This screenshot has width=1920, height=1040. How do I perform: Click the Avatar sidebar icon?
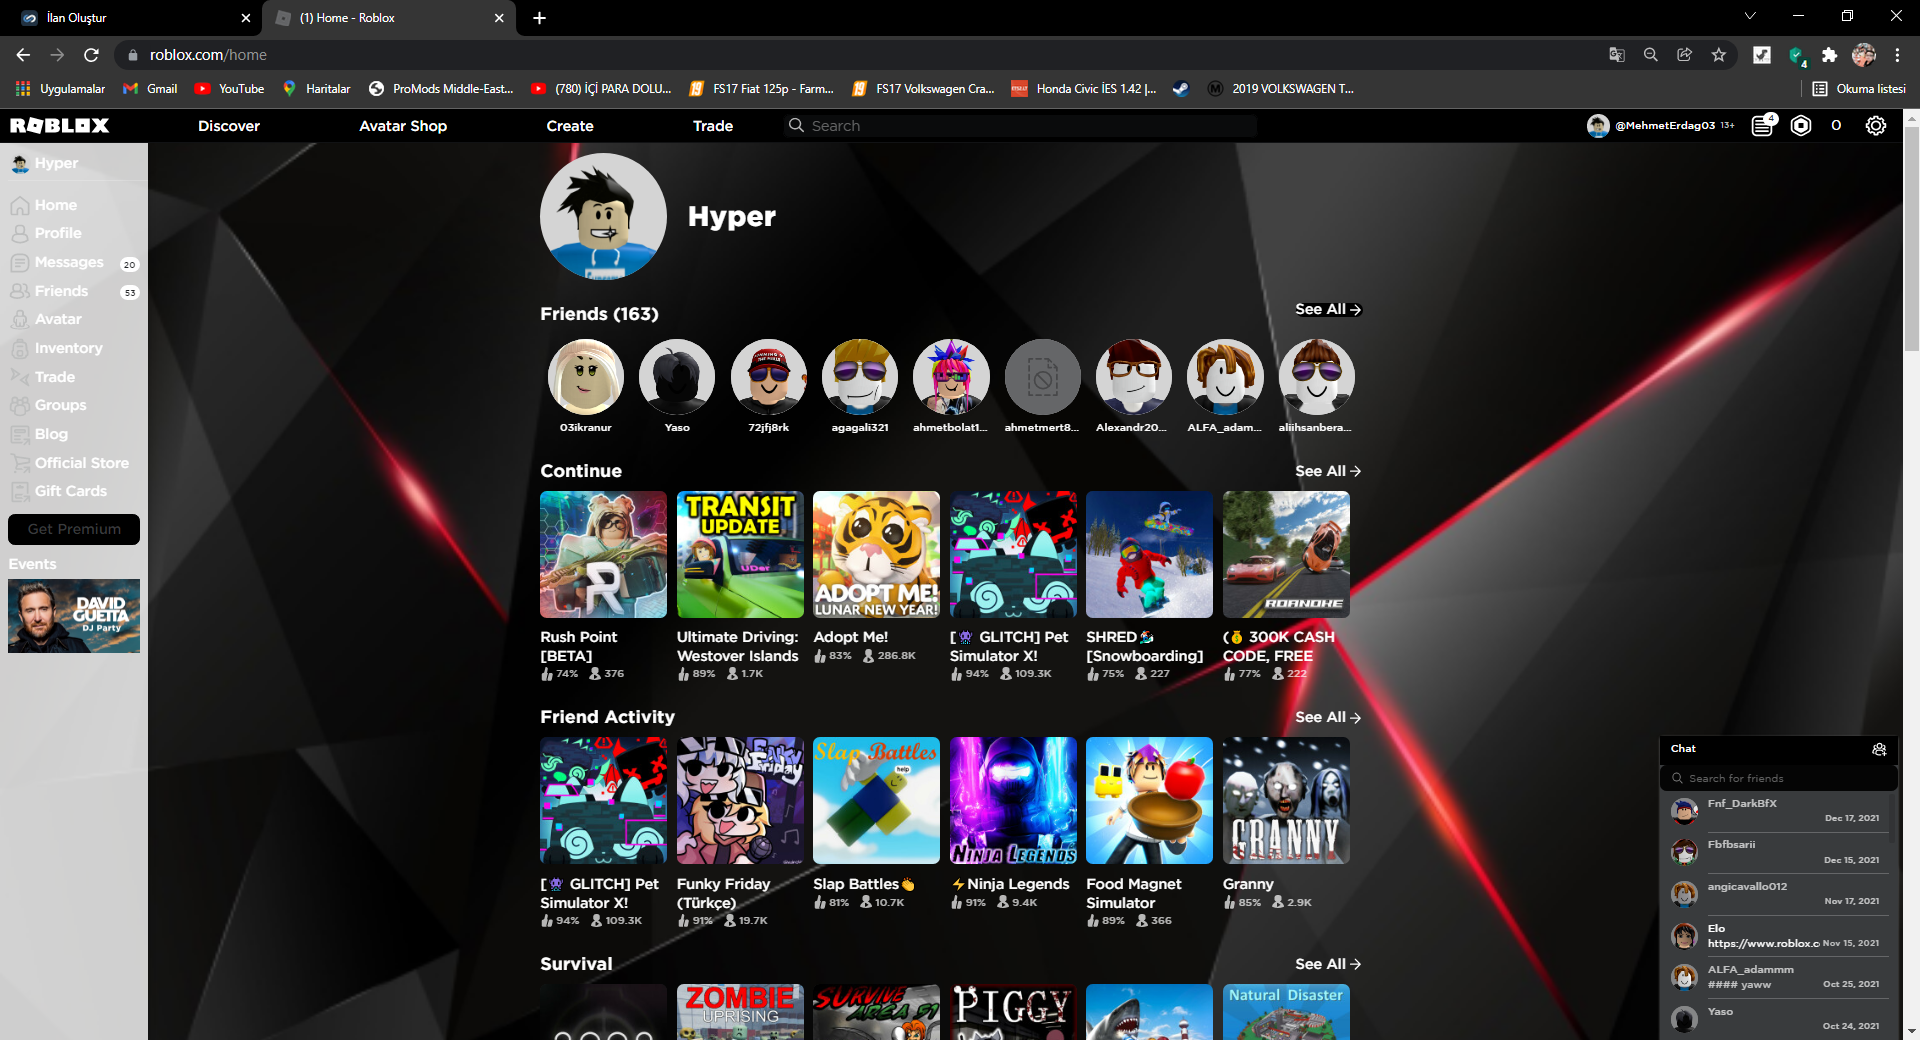pos(19,319)
